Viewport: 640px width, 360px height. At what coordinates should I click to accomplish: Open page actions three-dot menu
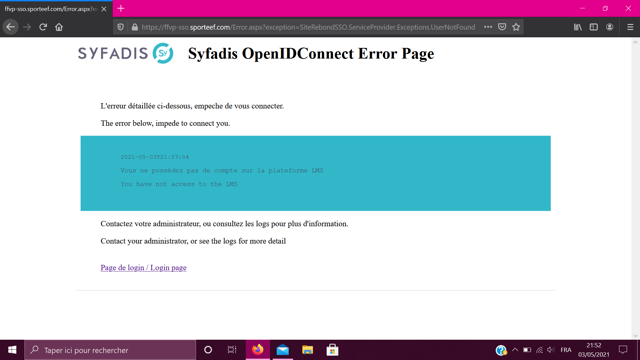[488, 27]
